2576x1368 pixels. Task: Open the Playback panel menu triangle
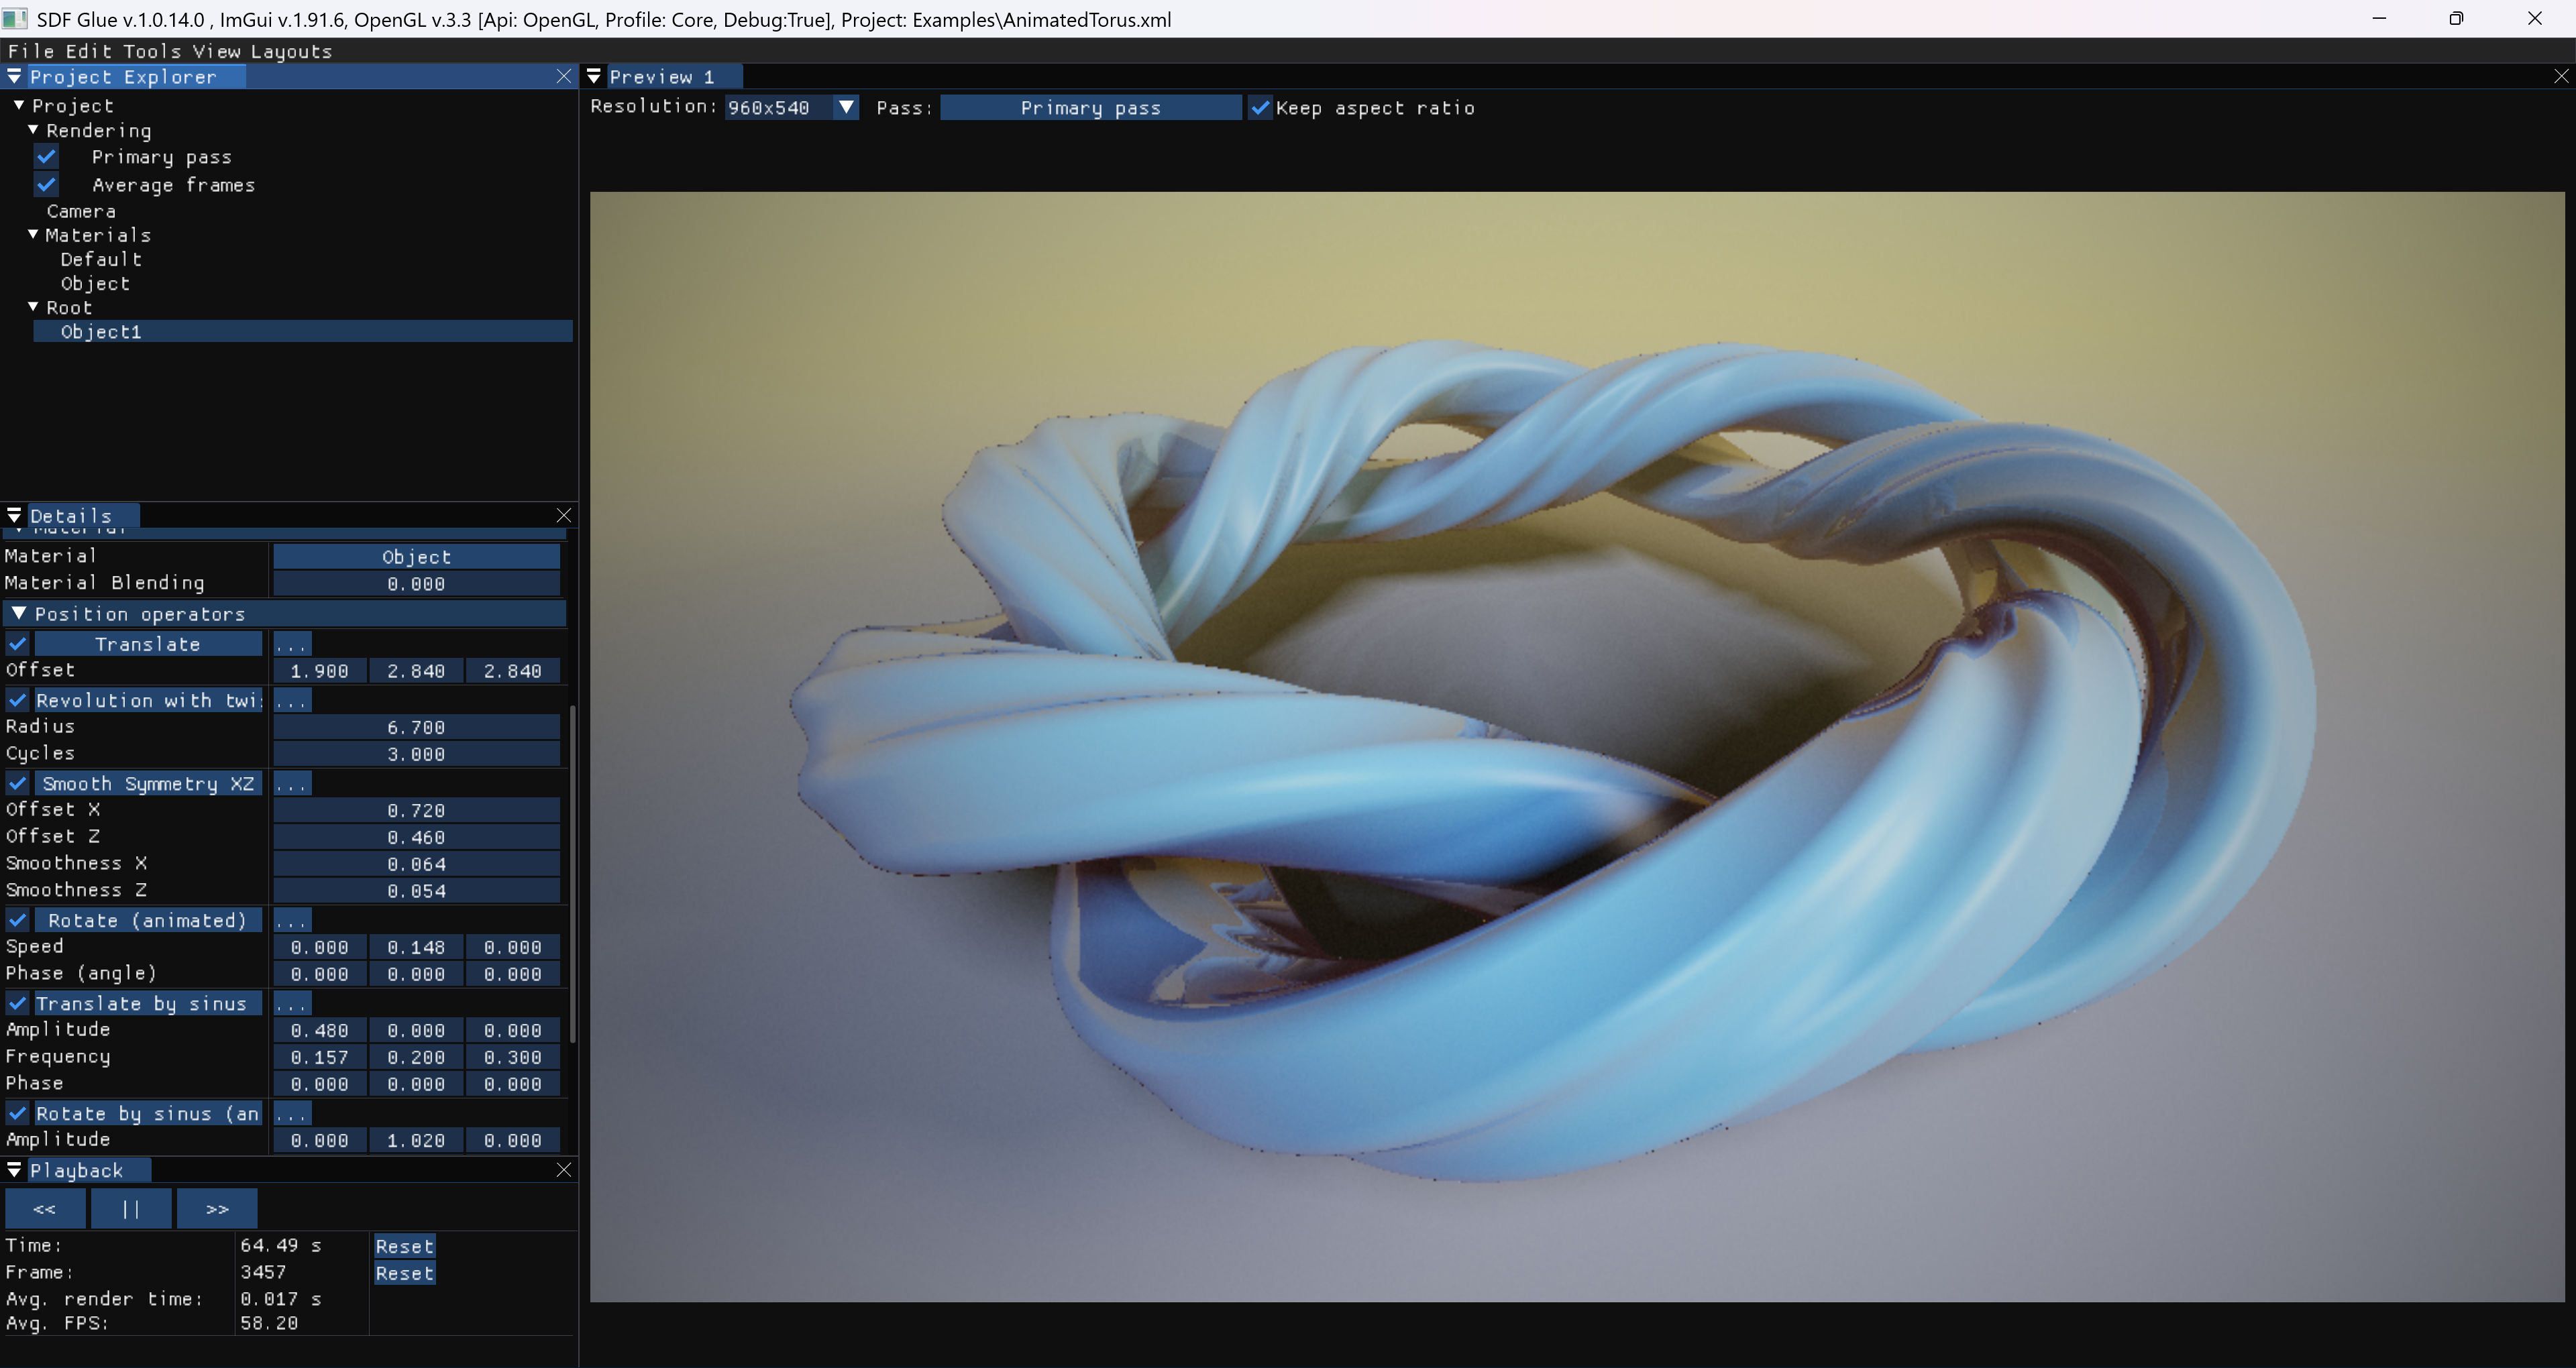tap(14, 1170)
